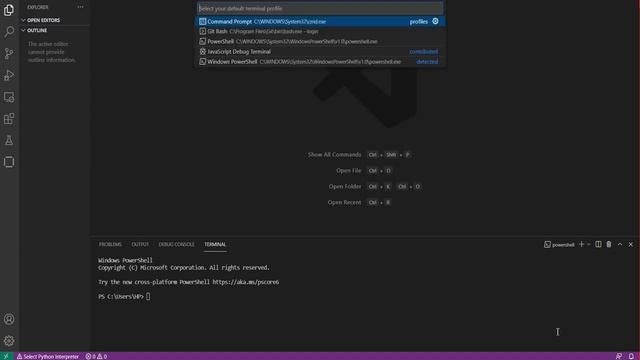Maximize panel with the up chevron
Viewport: 640px width, 360px height.
[620, 244]
